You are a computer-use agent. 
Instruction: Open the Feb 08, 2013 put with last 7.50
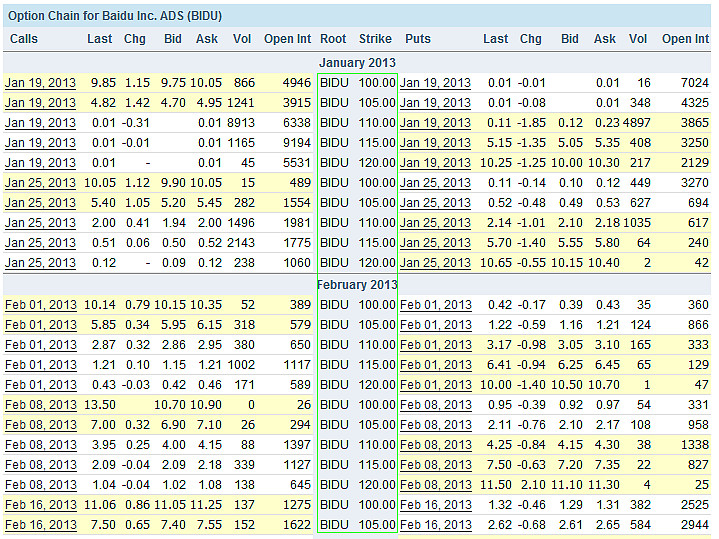tap(436, 465)
